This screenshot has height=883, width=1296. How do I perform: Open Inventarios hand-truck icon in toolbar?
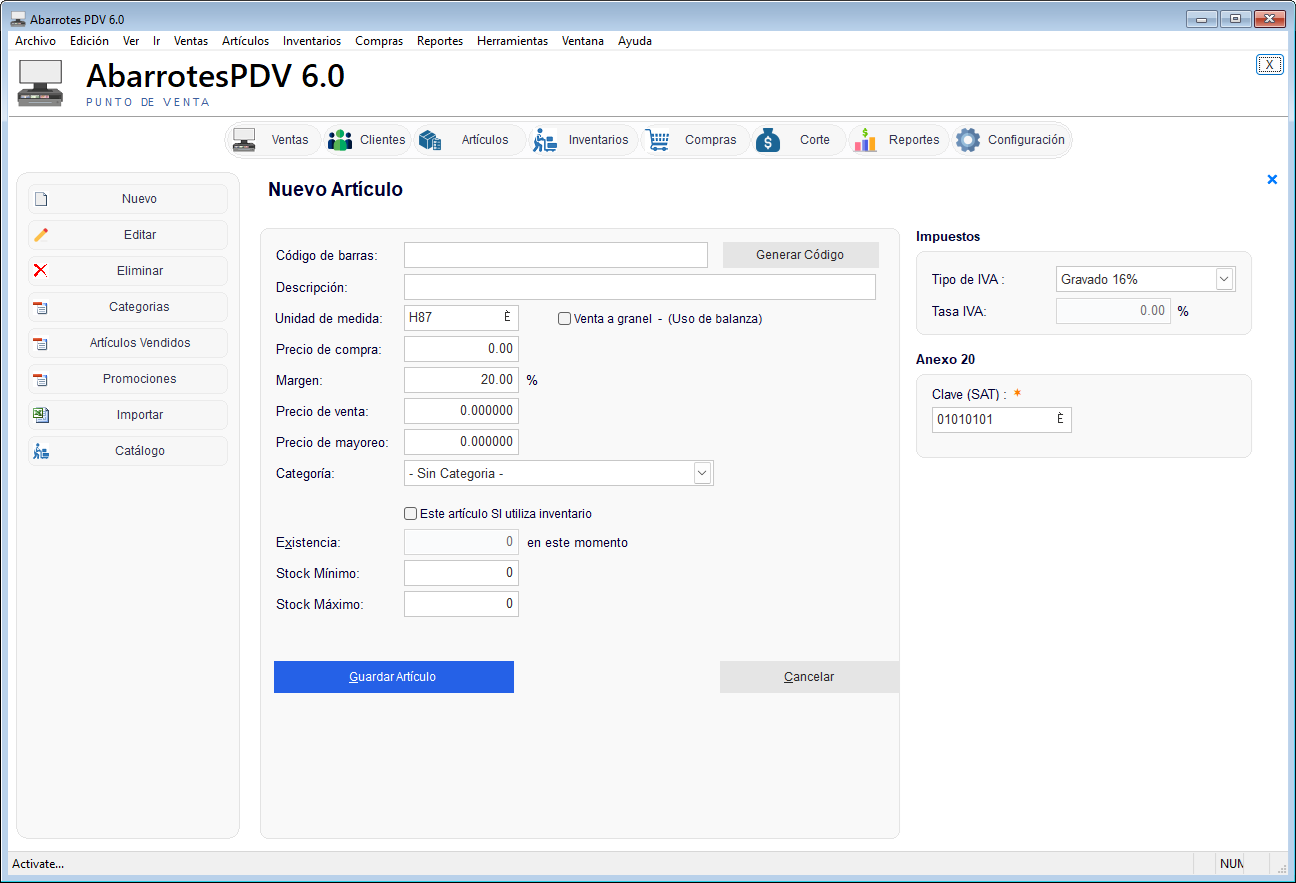[x=544, y=140]
